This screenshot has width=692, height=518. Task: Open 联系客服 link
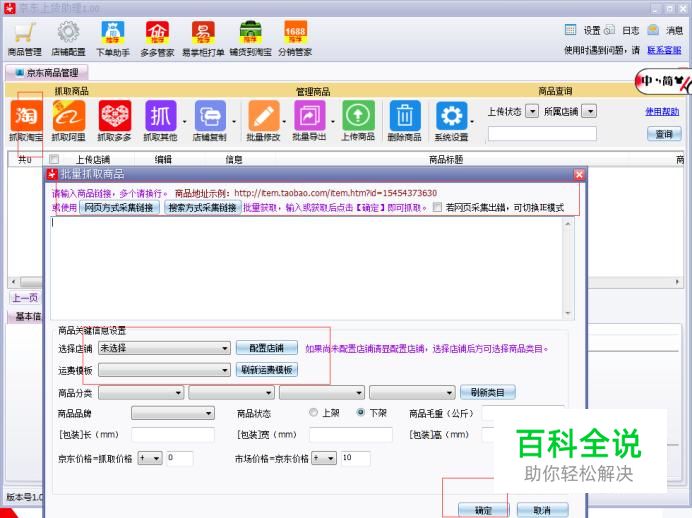click(x=664, y=50)
